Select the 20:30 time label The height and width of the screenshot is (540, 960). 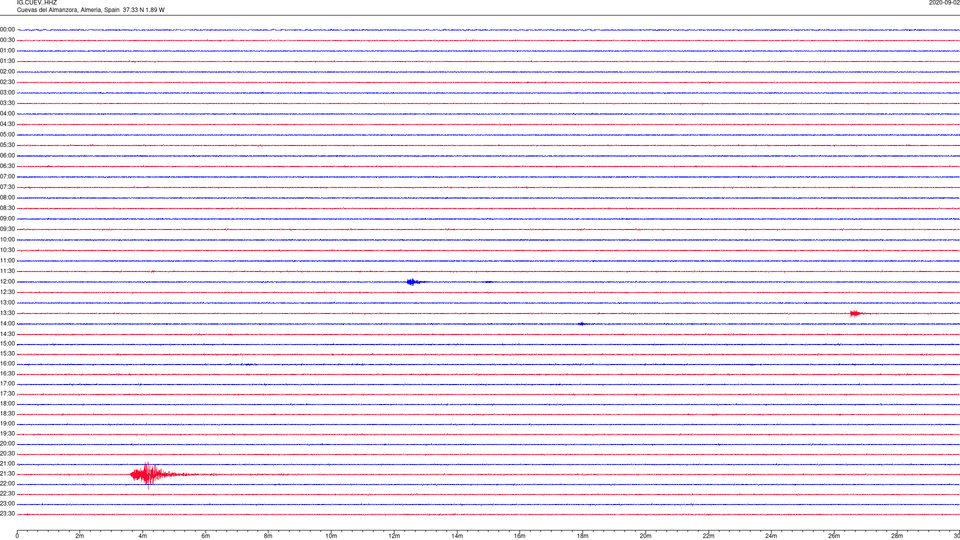pyautogui.click(x=7, y=454)
